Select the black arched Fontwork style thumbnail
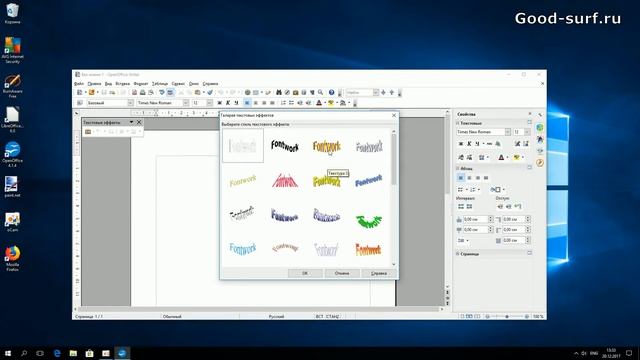 [285, 146]
